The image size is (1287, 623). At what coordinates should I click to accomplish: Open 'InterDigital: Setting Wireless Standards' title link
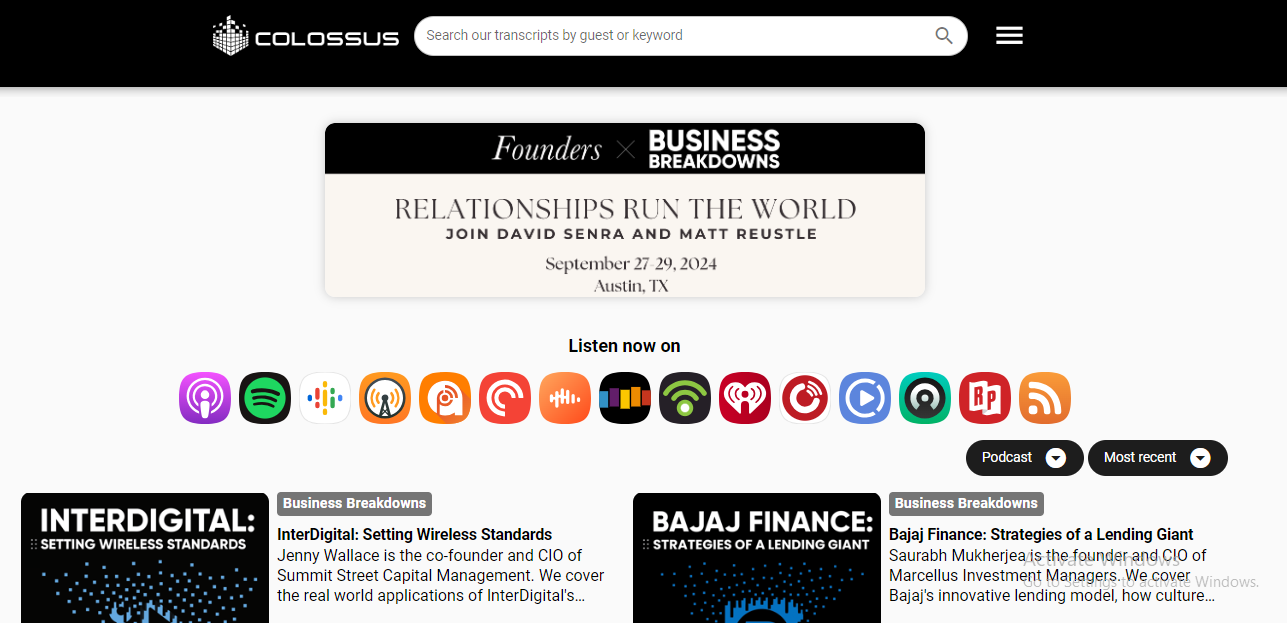(415, 535)
